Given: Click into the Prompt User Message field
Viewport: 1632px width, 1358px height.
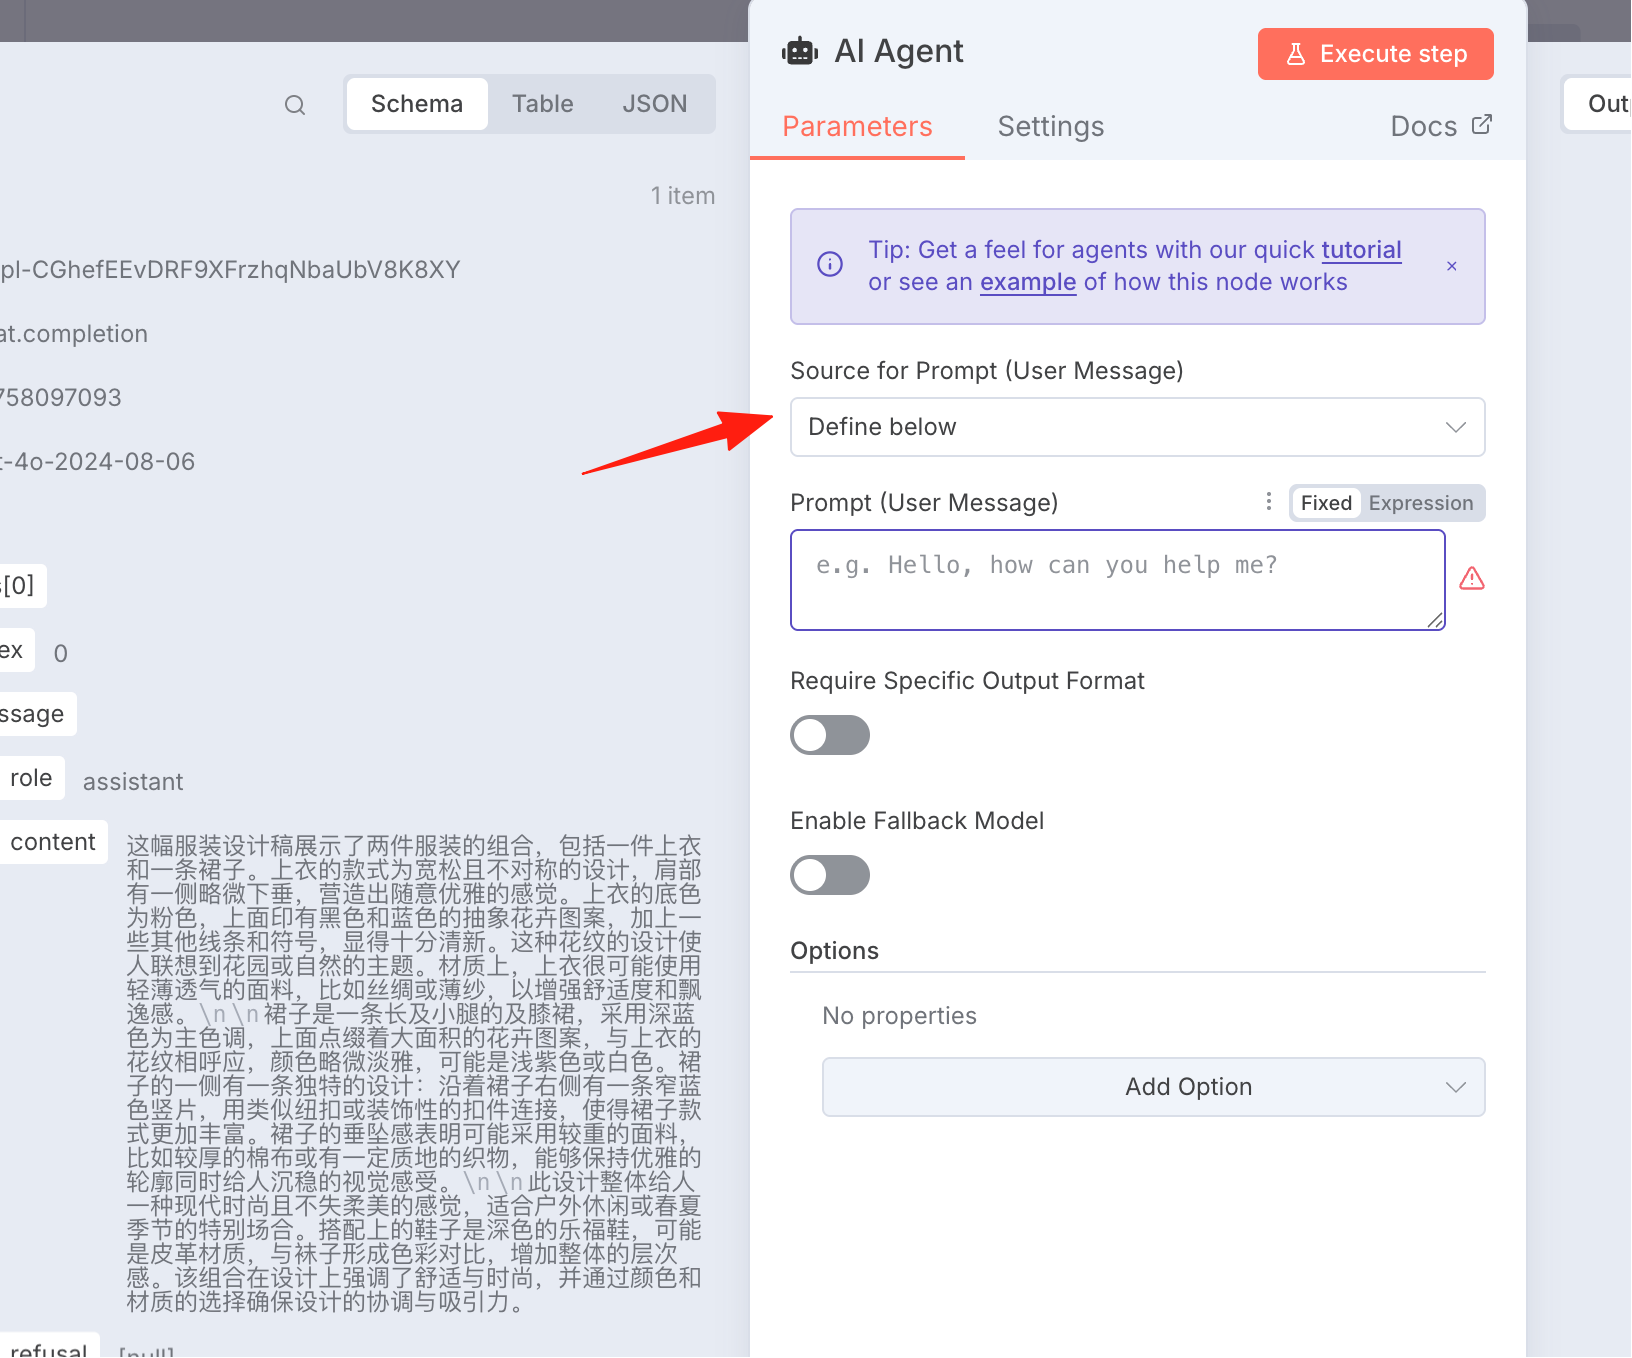Looking at the screenshot, I should point(1118,580).
